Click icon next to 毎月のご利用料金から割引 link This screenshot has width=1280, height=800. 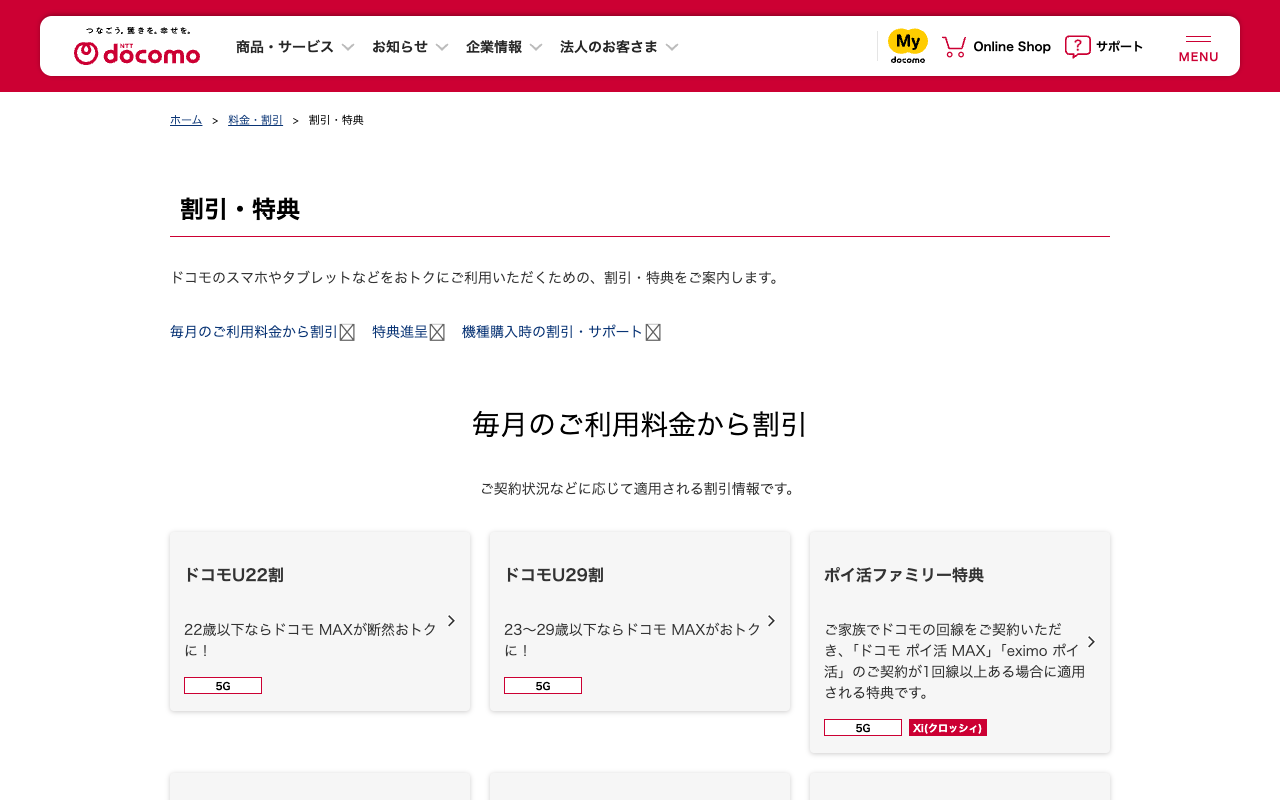click(347, 332)
